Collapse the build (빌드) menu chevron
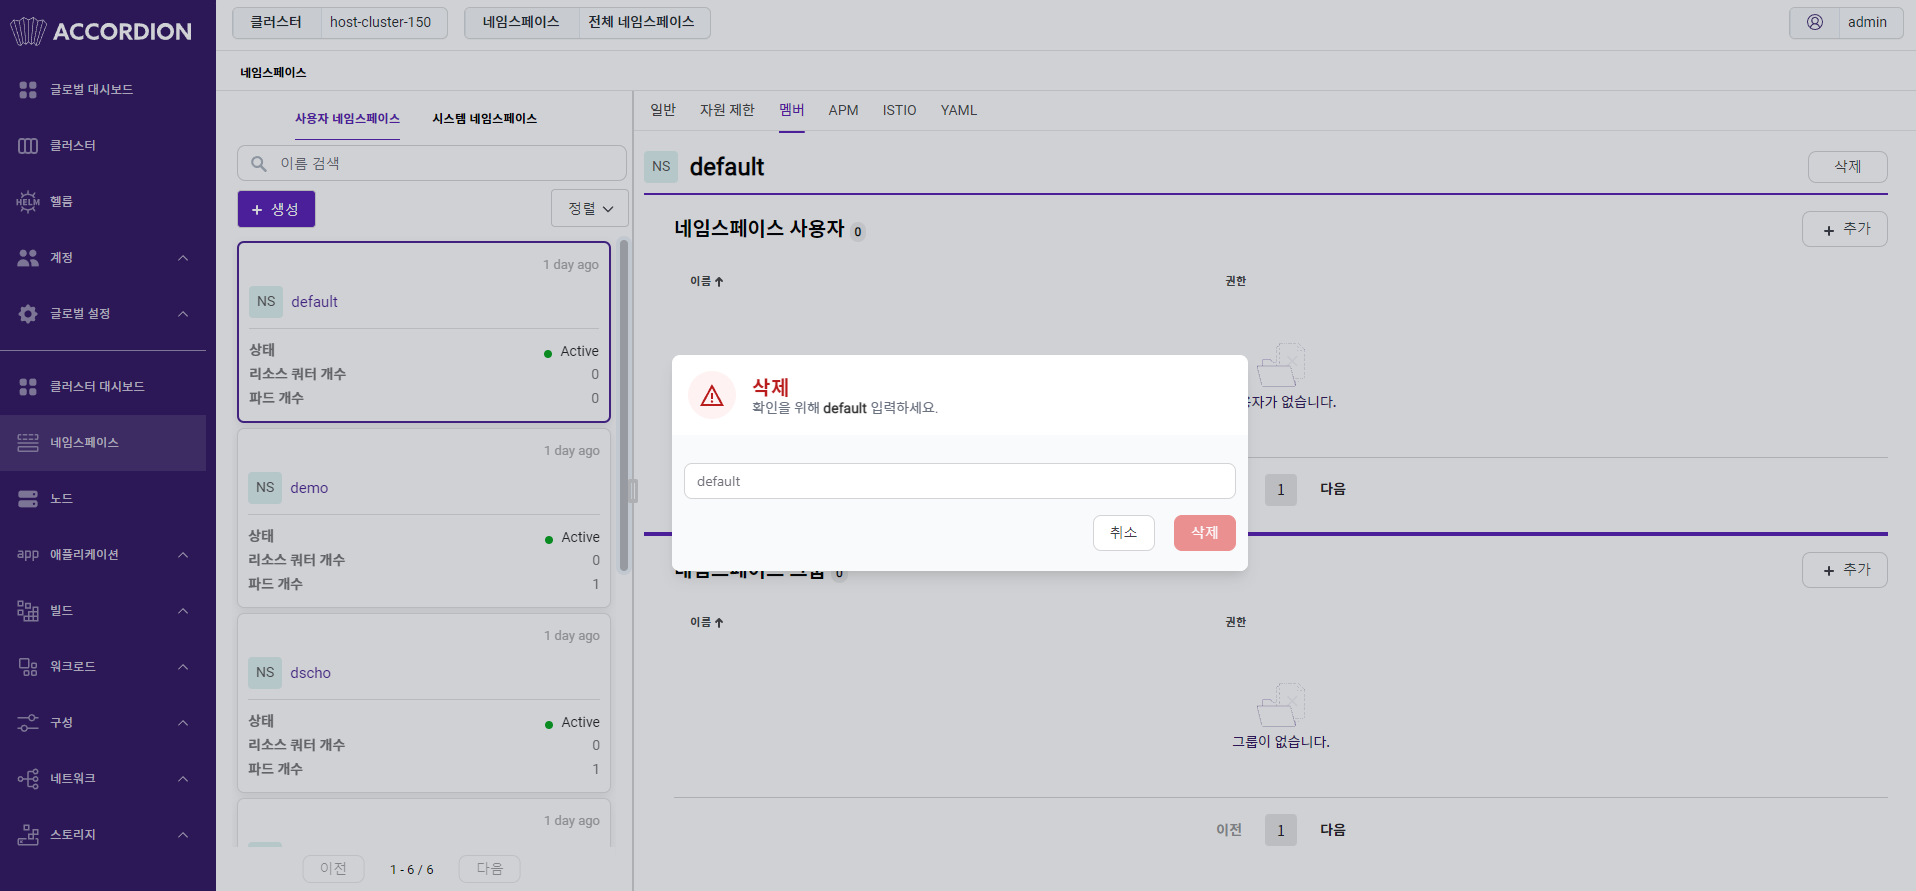The width and height of the screenshot is (1916, 891). pos(183,611)
